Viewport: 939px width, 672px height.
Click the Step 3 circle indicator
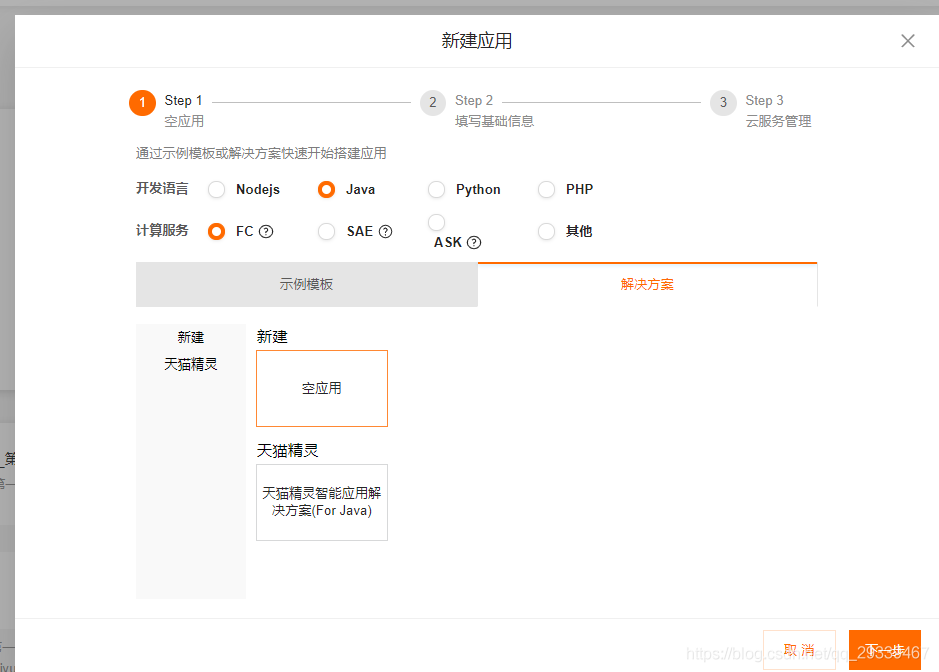pos(723,103)
